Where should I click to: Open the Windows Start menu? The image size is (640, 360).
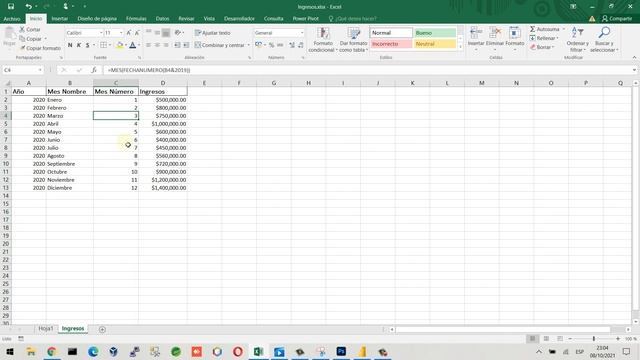point(10,351)
